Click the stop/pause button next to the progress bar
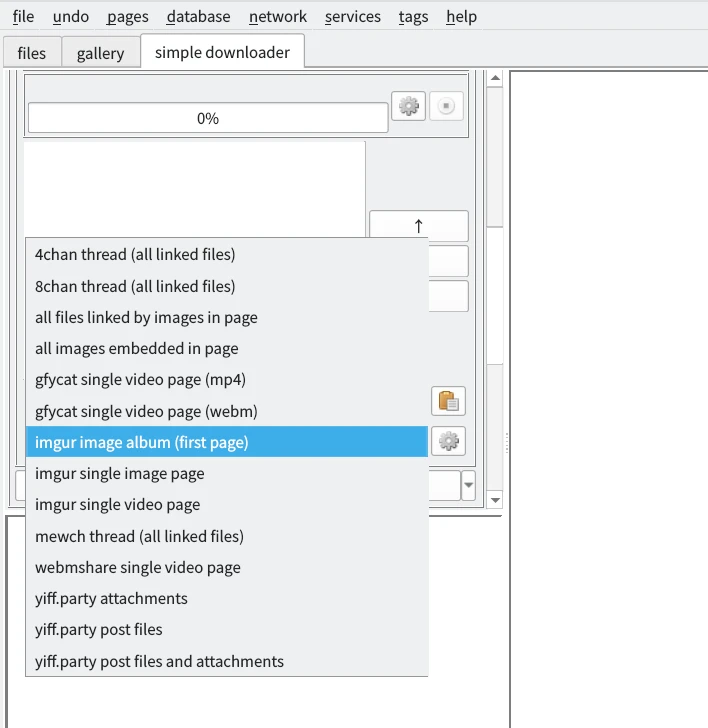Image resolution: width=708 pixels, height=728 pixels. click(x=446, y=106)
